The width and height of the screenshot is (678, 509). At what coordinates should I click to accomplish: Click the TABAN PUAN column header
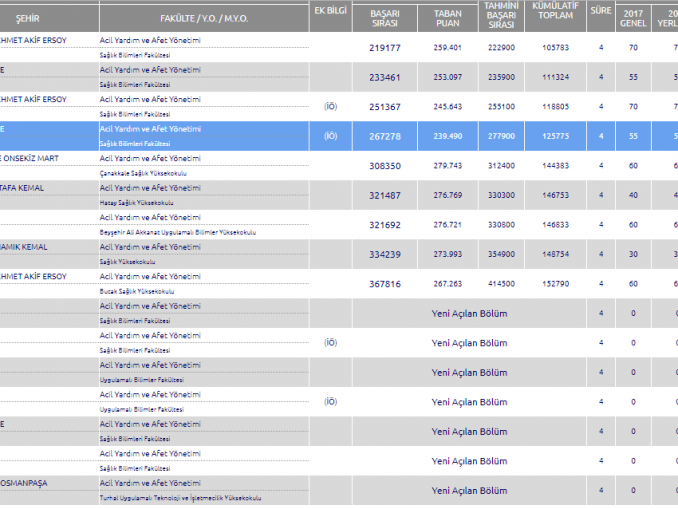point(447,17)
